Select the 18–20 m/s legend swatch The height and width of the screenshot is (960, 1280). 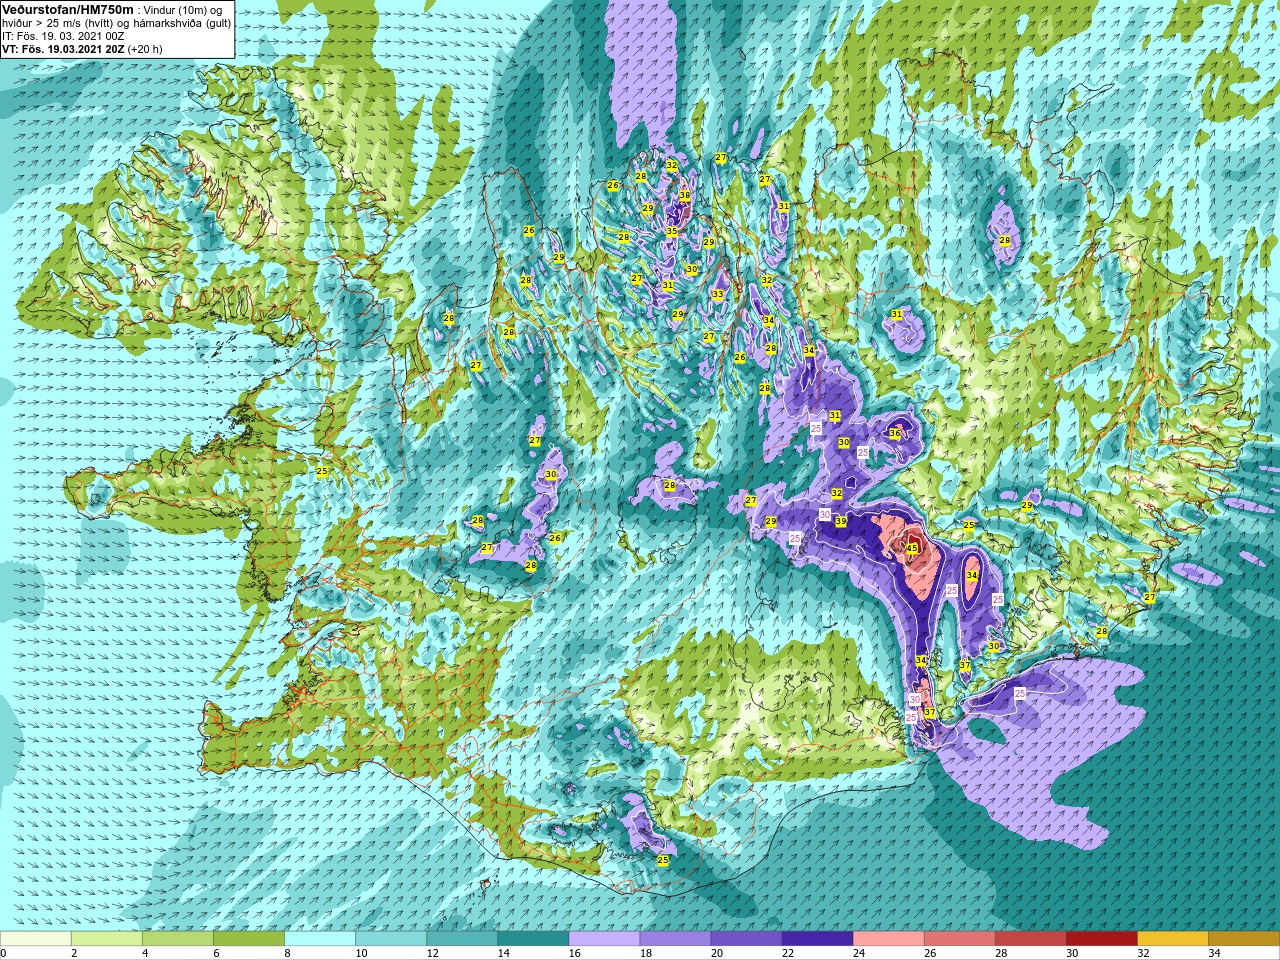[x=675, y=939]
